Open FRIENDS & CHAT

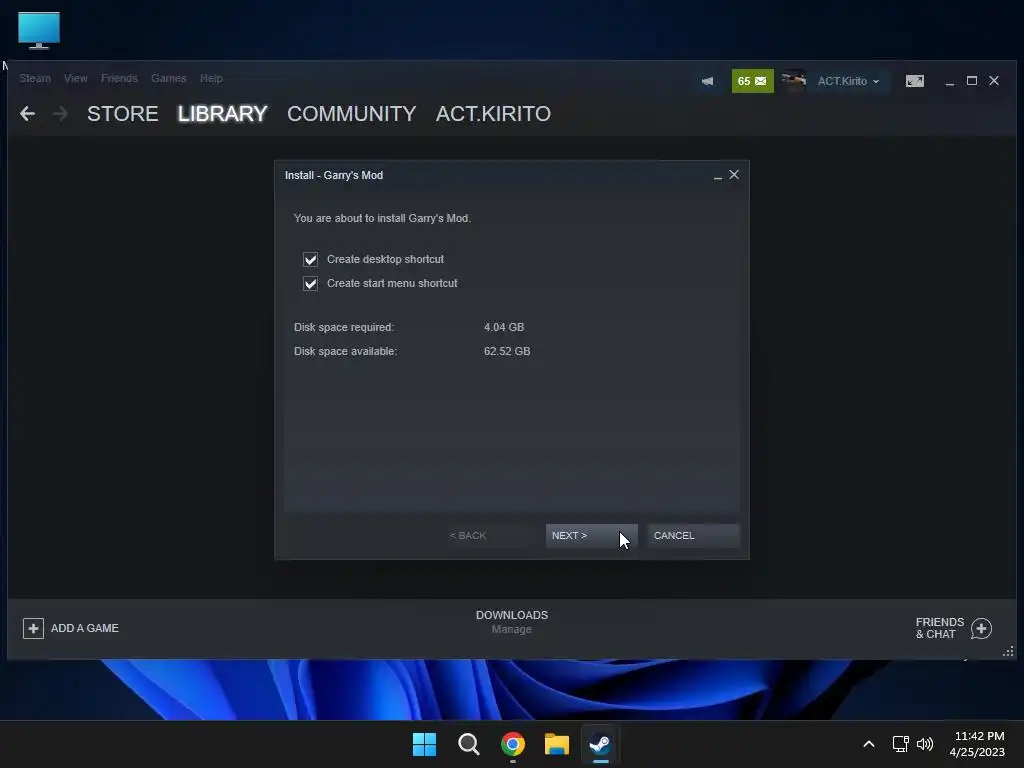940,628
